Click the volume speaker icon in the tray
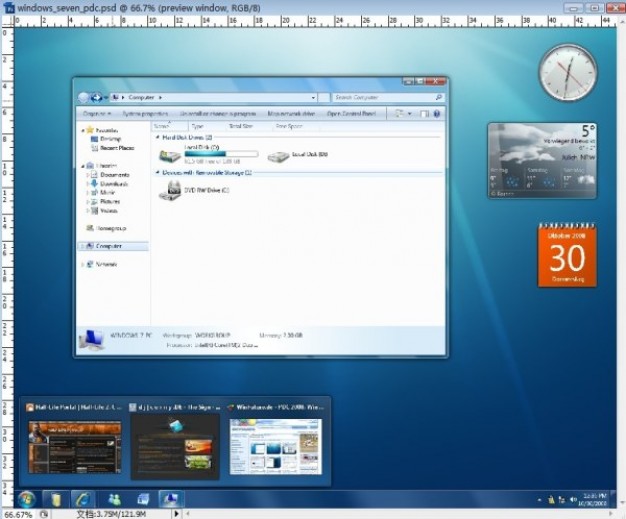626x519 pixels. click(573, 499)
